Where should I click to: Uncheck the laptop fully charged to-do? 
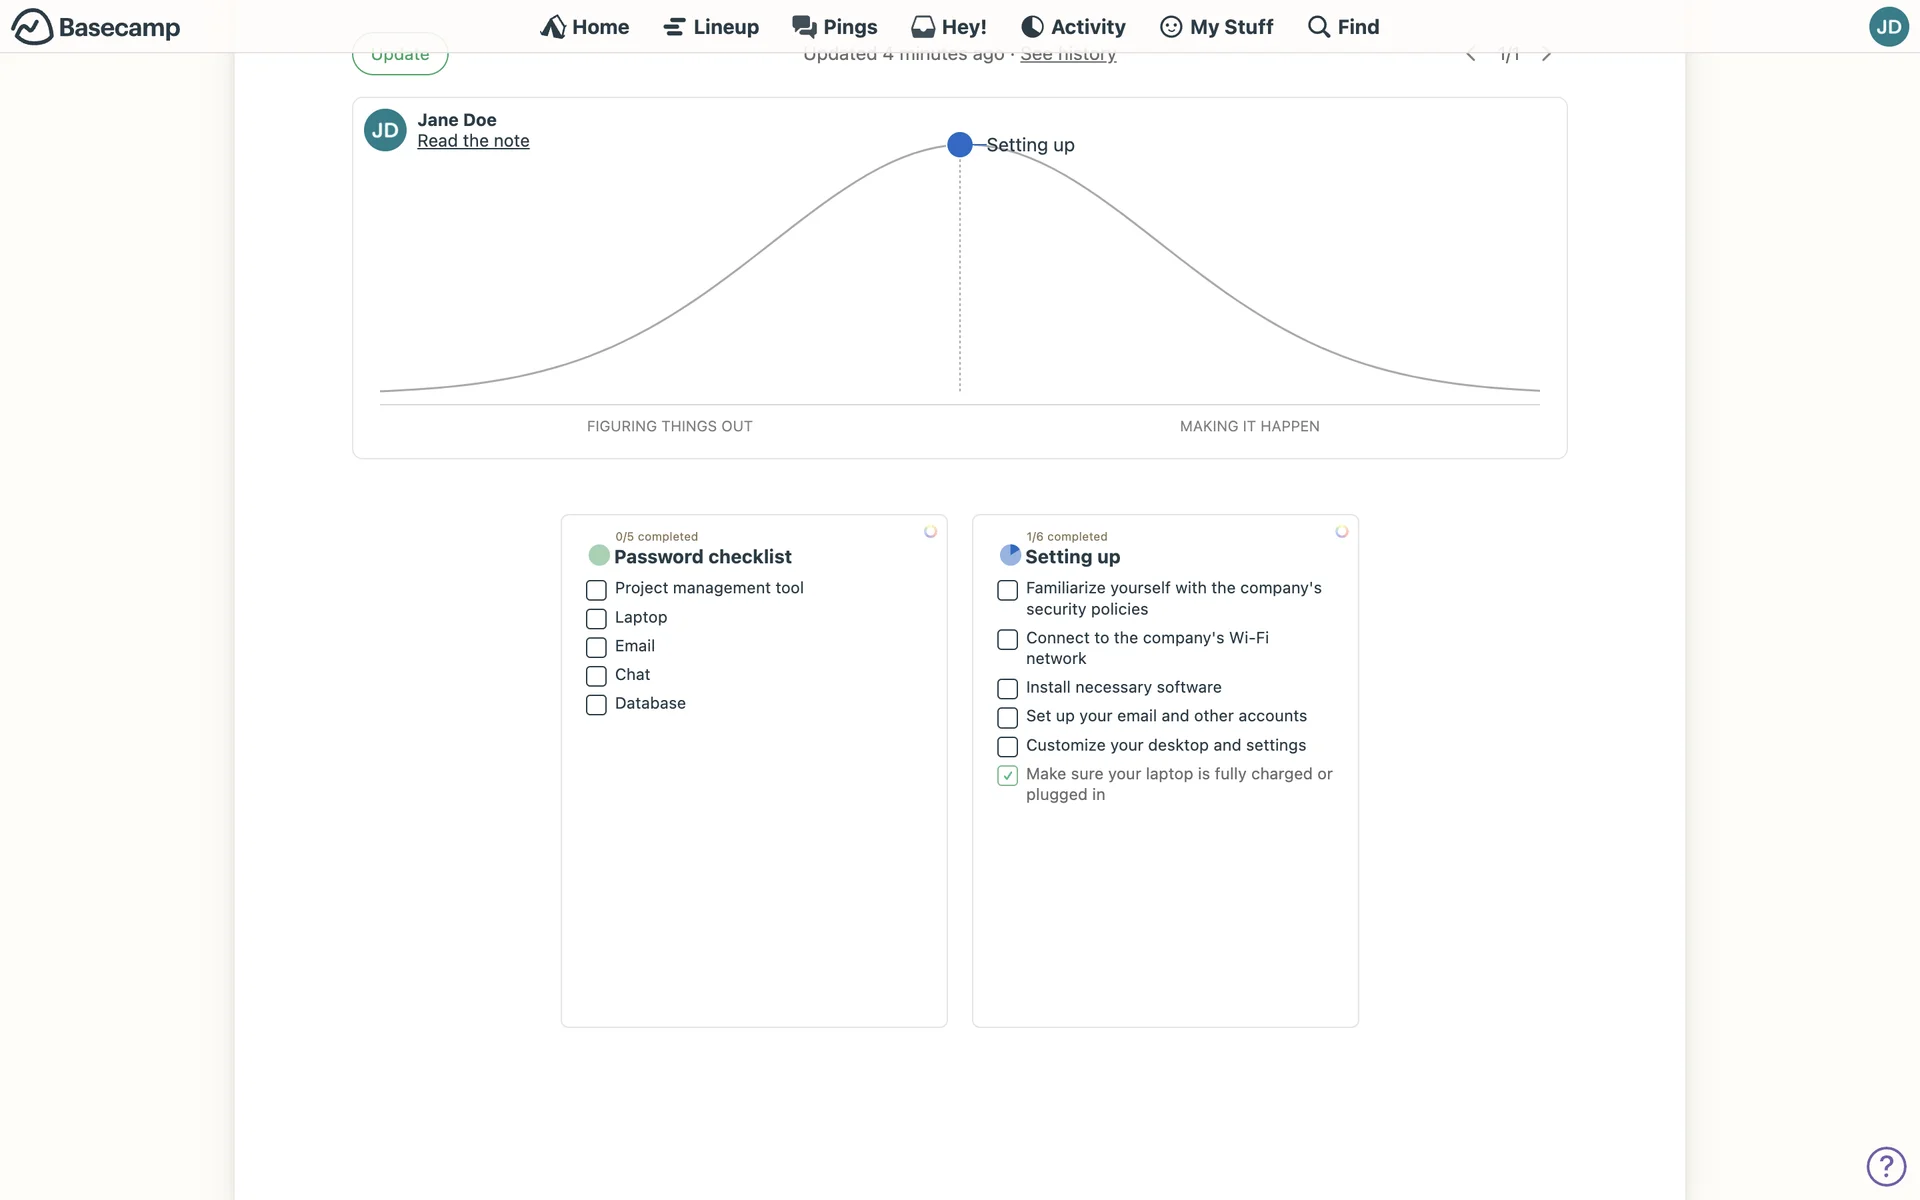pos(1007,776)
